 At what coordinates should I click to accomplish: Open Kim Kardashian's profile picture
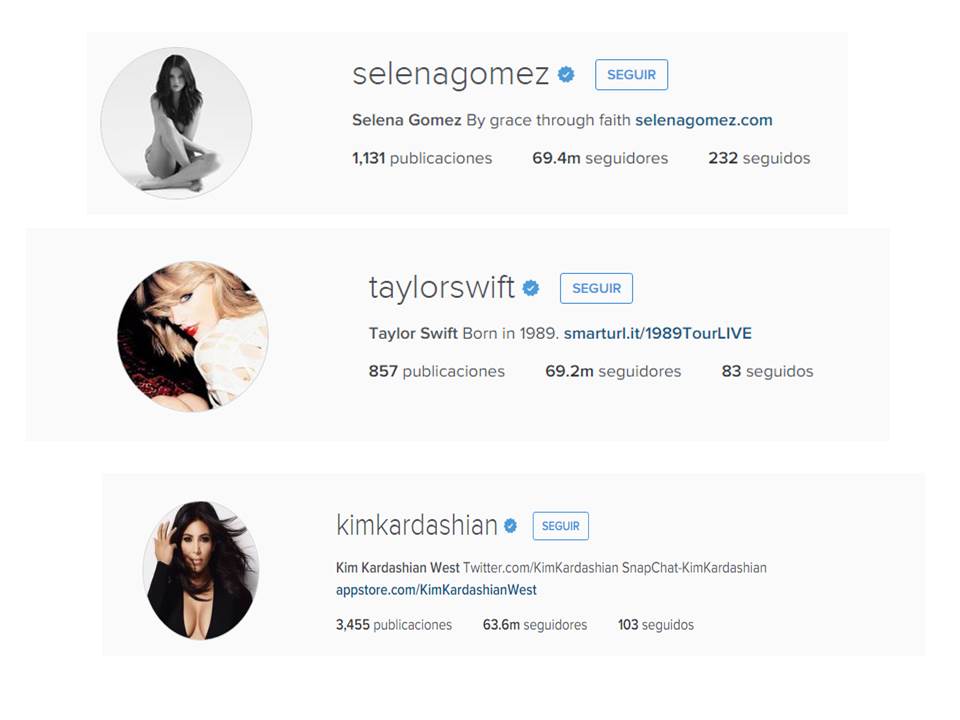click(201, 571)
